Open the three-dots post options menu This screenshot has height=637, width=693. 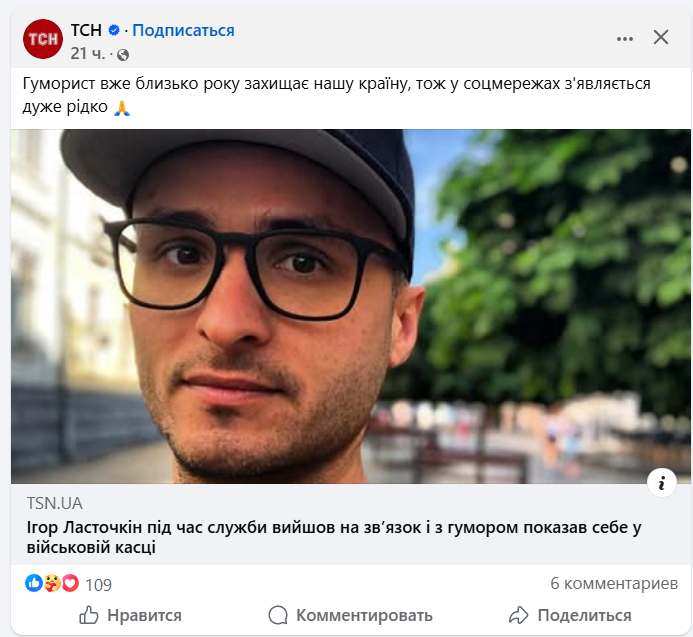[x=624, y=39]
